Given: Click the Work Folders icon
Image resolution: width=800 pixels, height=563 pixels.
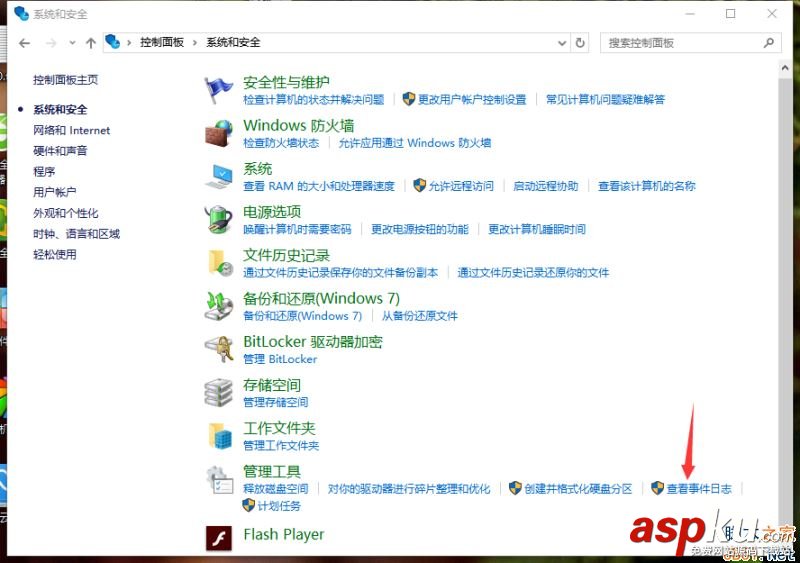Looking at the screenshot, I should [220, 436].
